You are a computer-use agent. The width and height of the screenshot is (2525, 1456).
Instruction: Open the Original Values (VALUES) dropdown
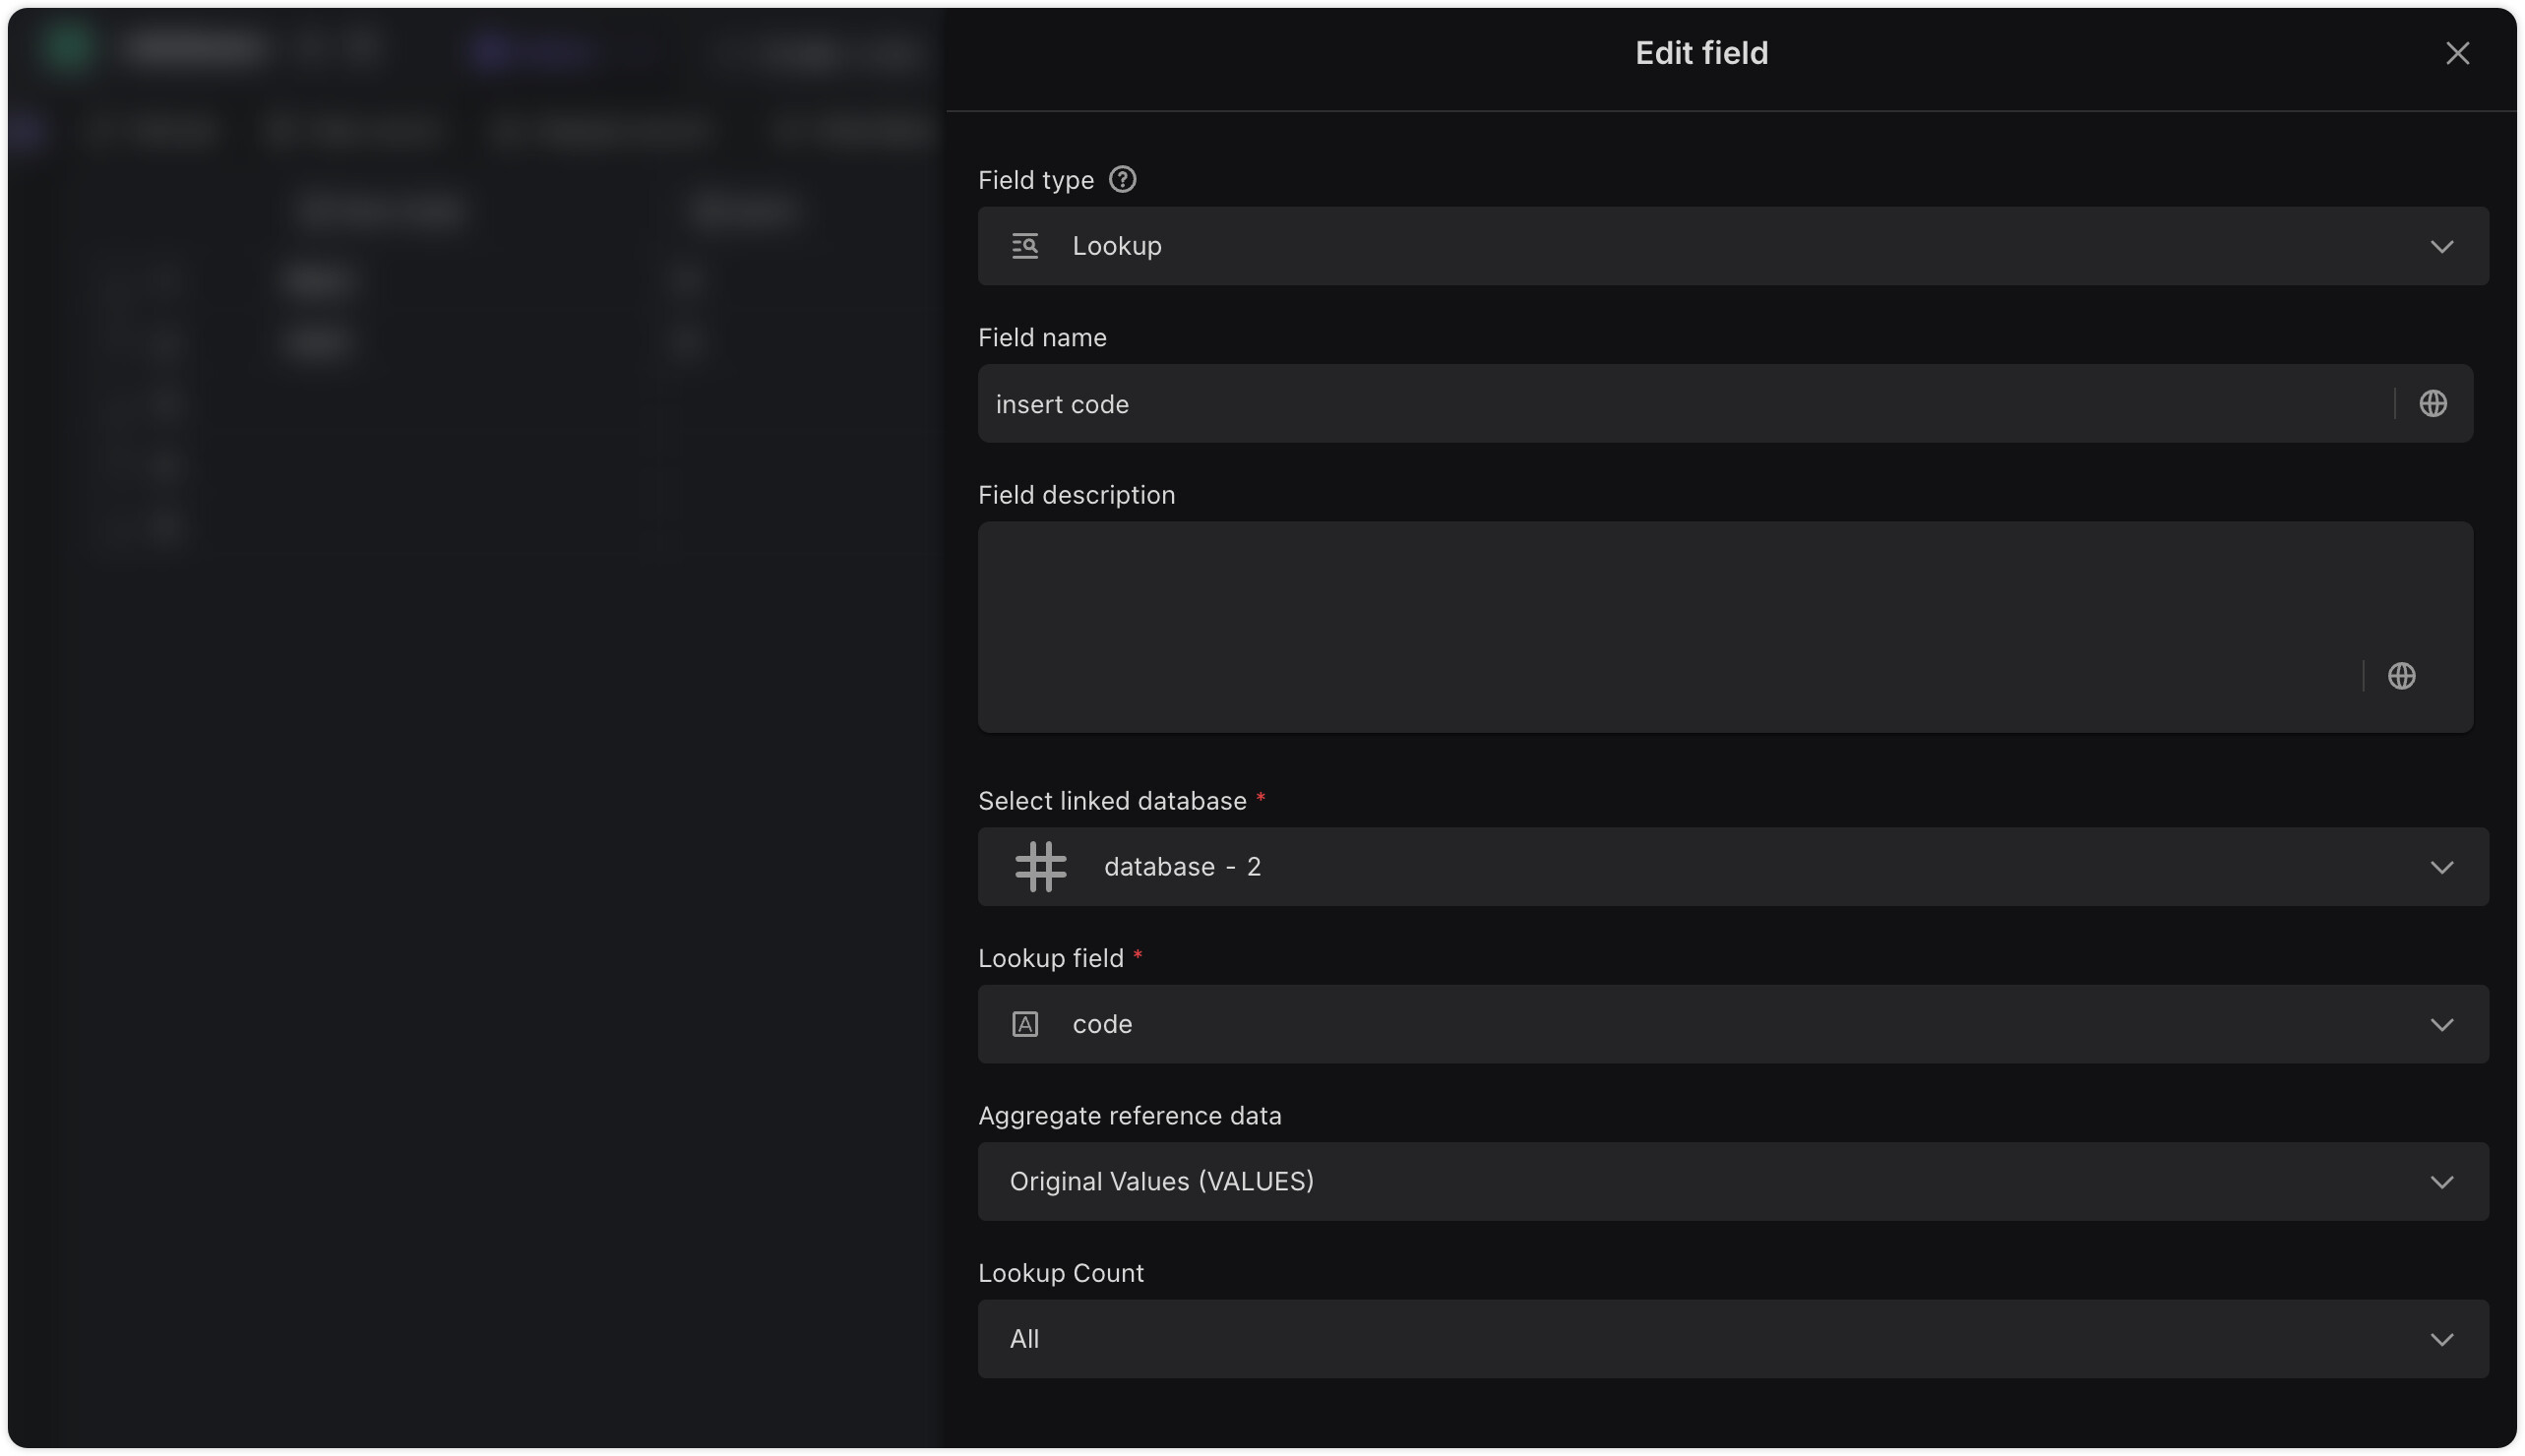coord(1700,1181)
